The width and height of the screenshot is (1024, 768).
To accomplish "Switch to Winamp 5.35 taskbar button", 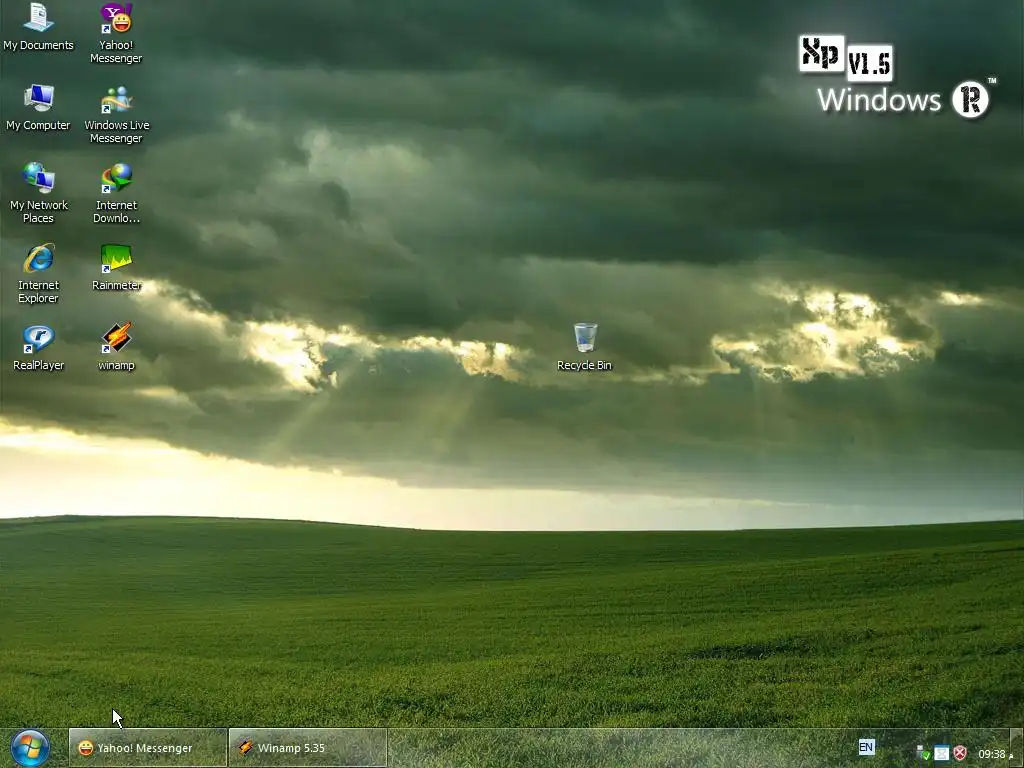I will pyautogui.click(x=308, y=748).
